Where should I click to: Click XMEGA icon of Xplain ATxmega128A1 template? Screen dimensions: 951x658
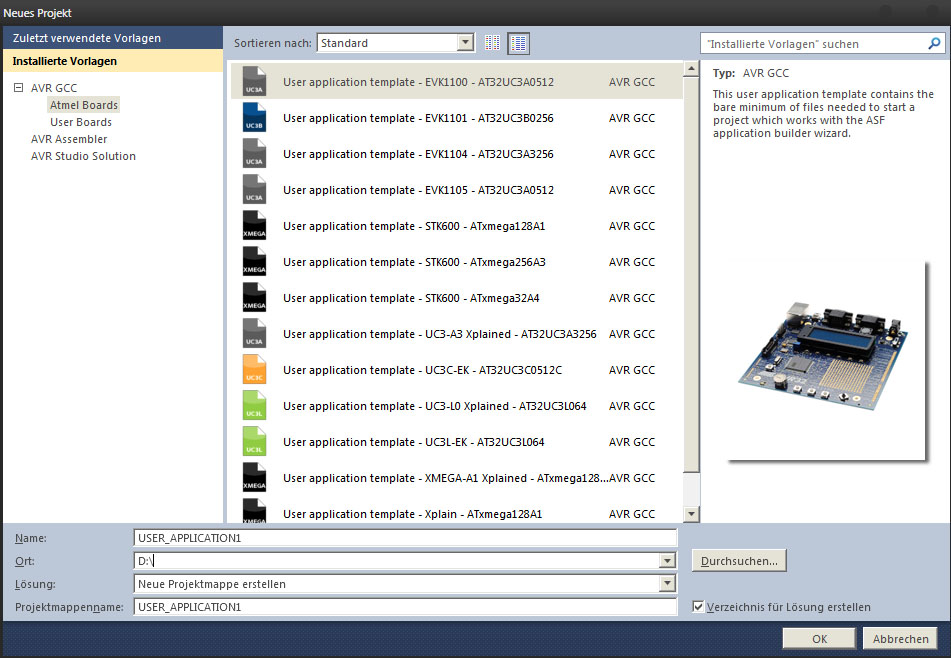(254, 511)
